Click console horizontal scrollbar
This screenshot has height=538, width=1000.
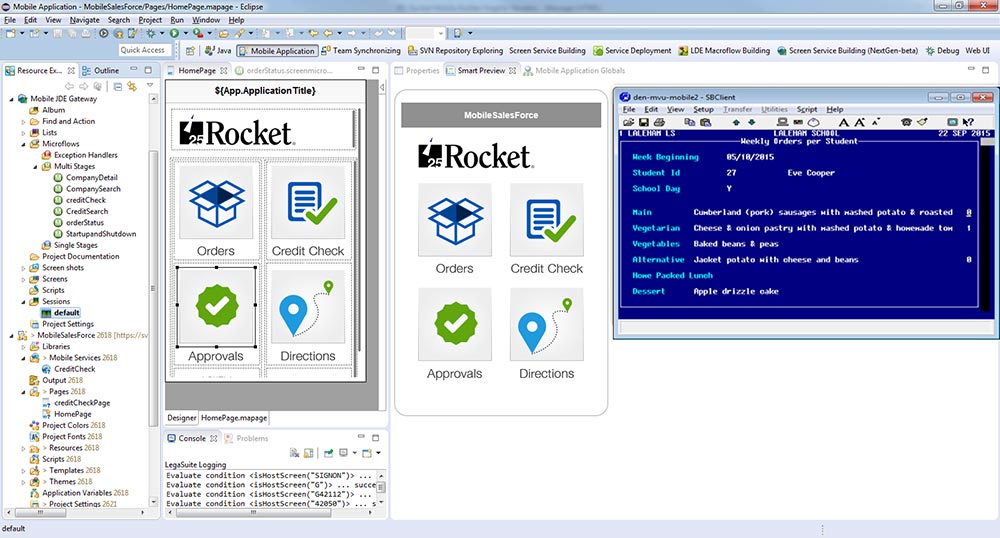(253, 513)
